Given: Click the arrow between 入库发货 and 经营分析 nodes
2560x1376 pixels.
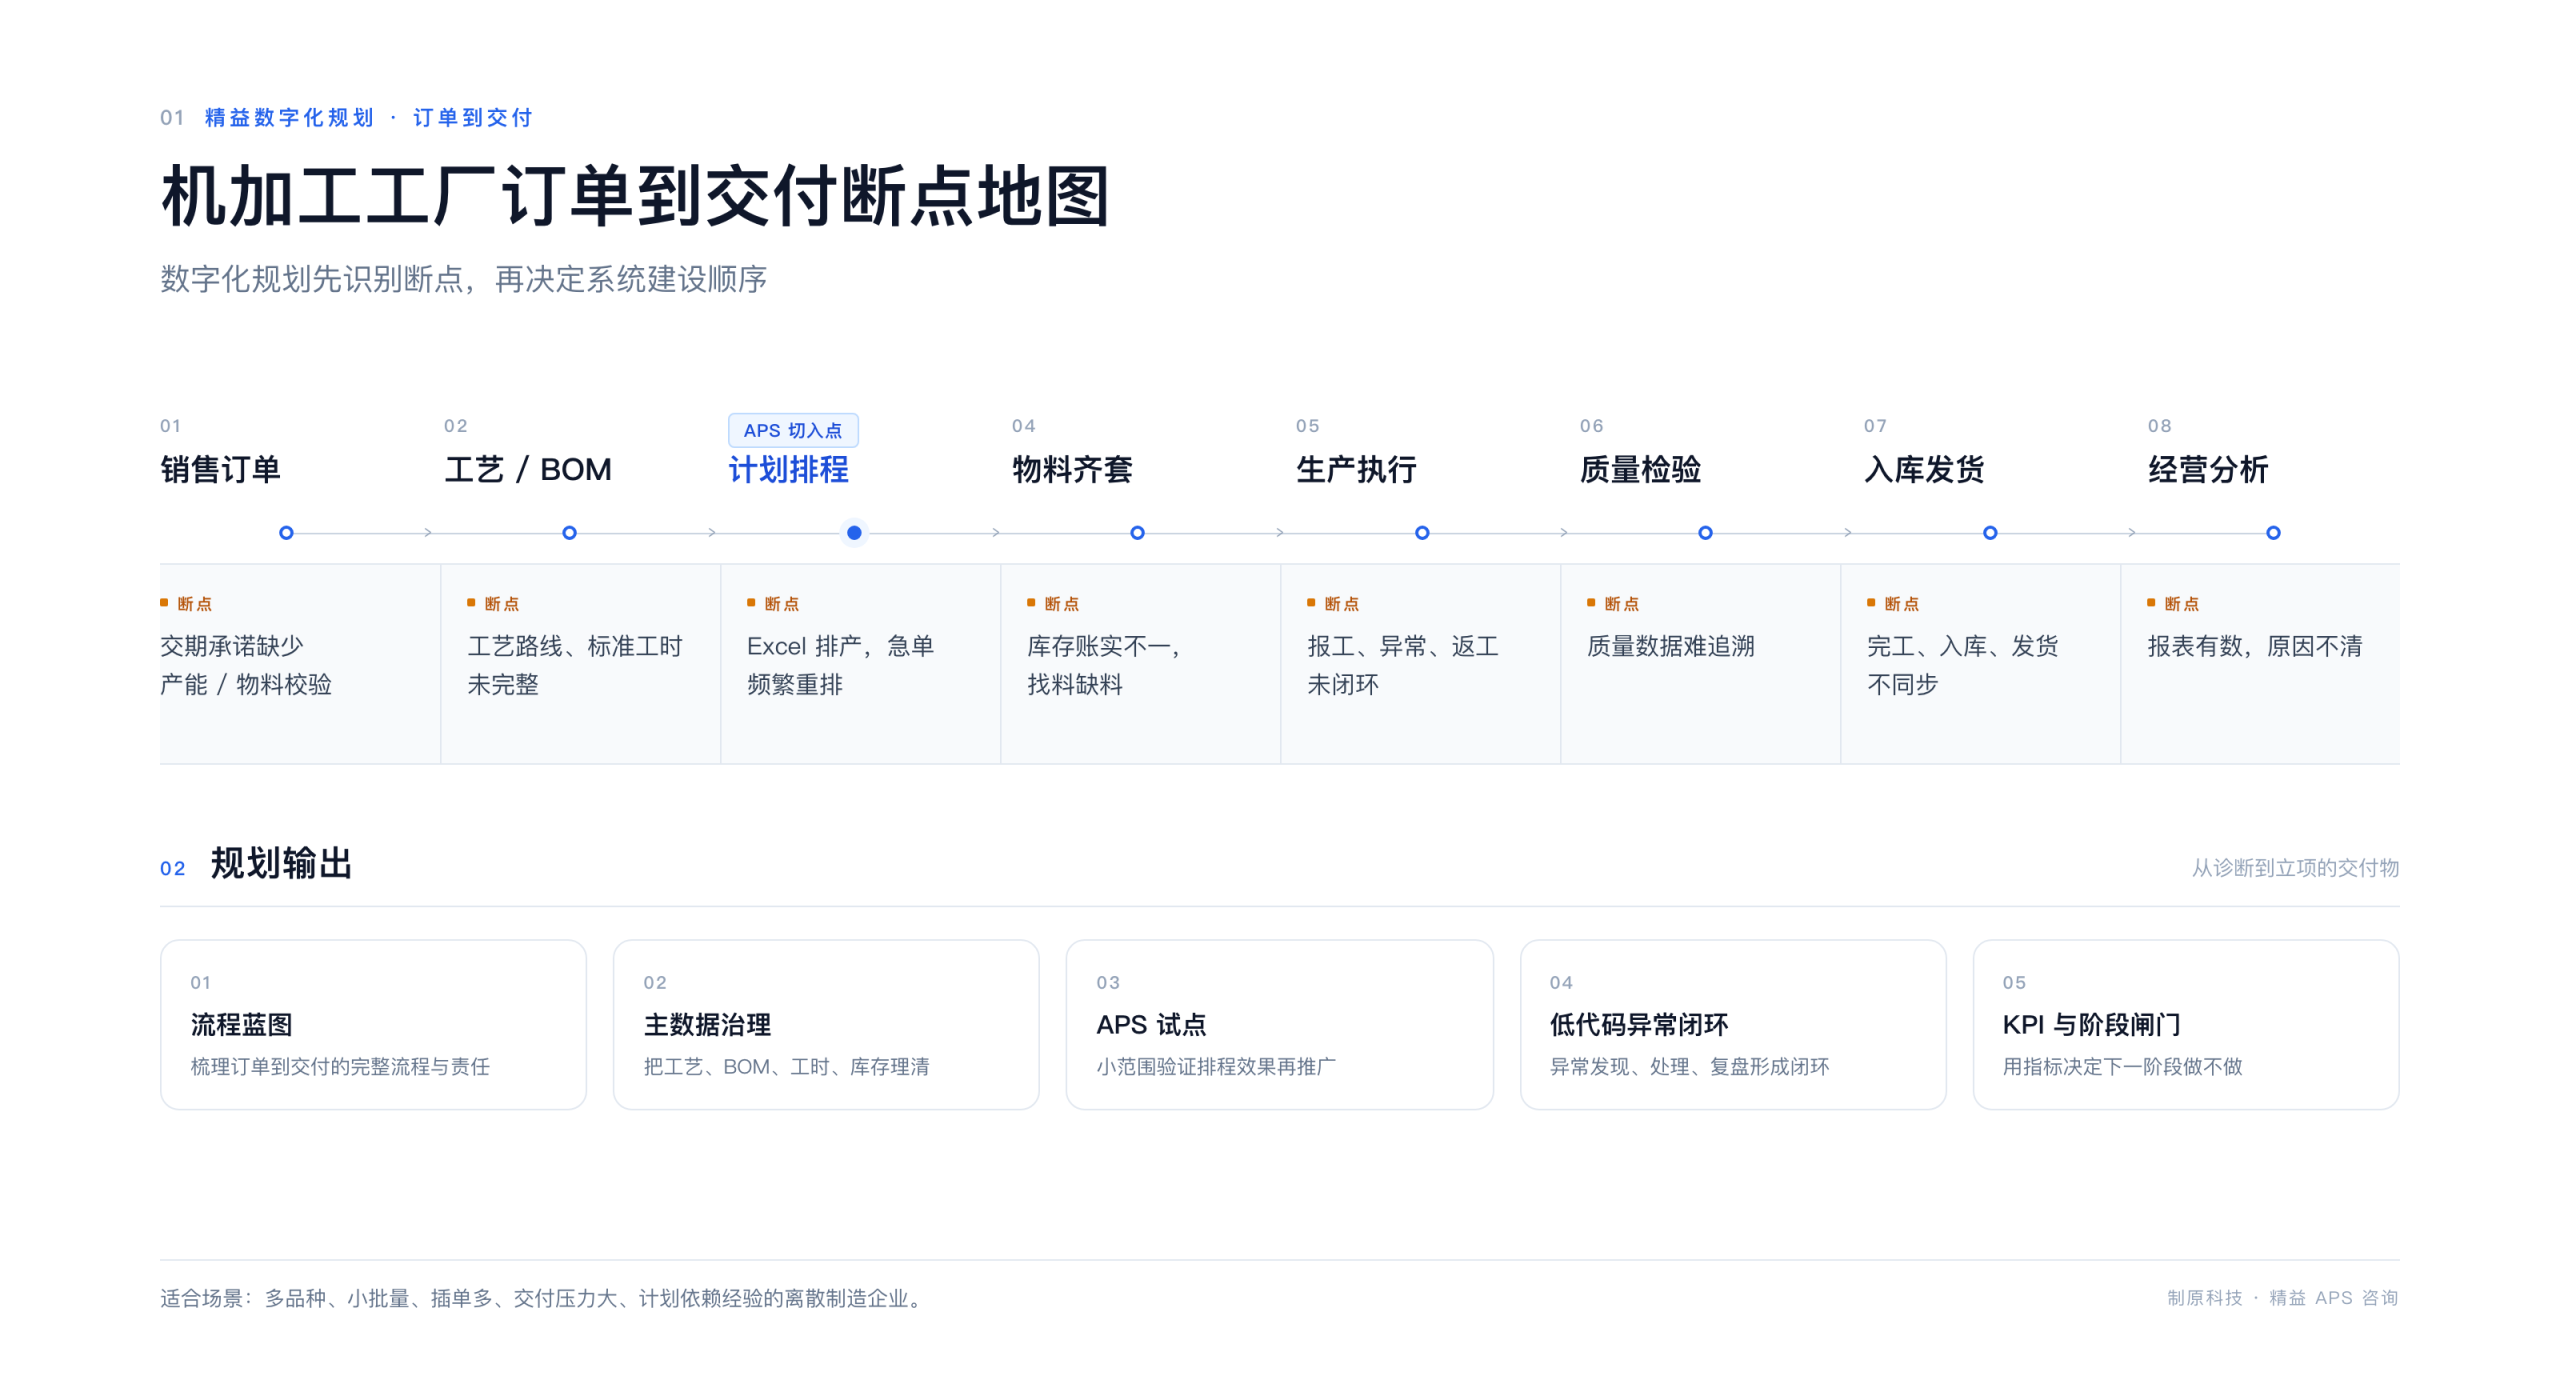Looking at the screenshot, I should pos(2131,533).
